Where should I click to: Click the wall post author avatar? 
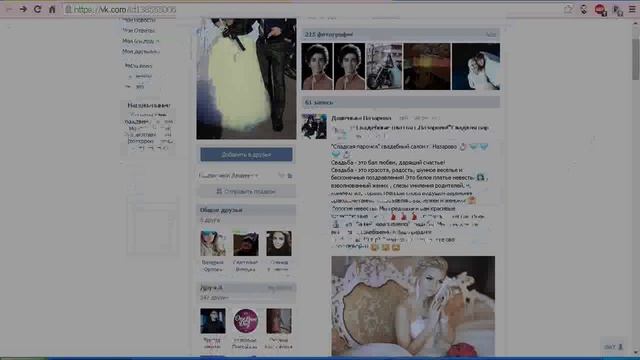click(314, 127)
